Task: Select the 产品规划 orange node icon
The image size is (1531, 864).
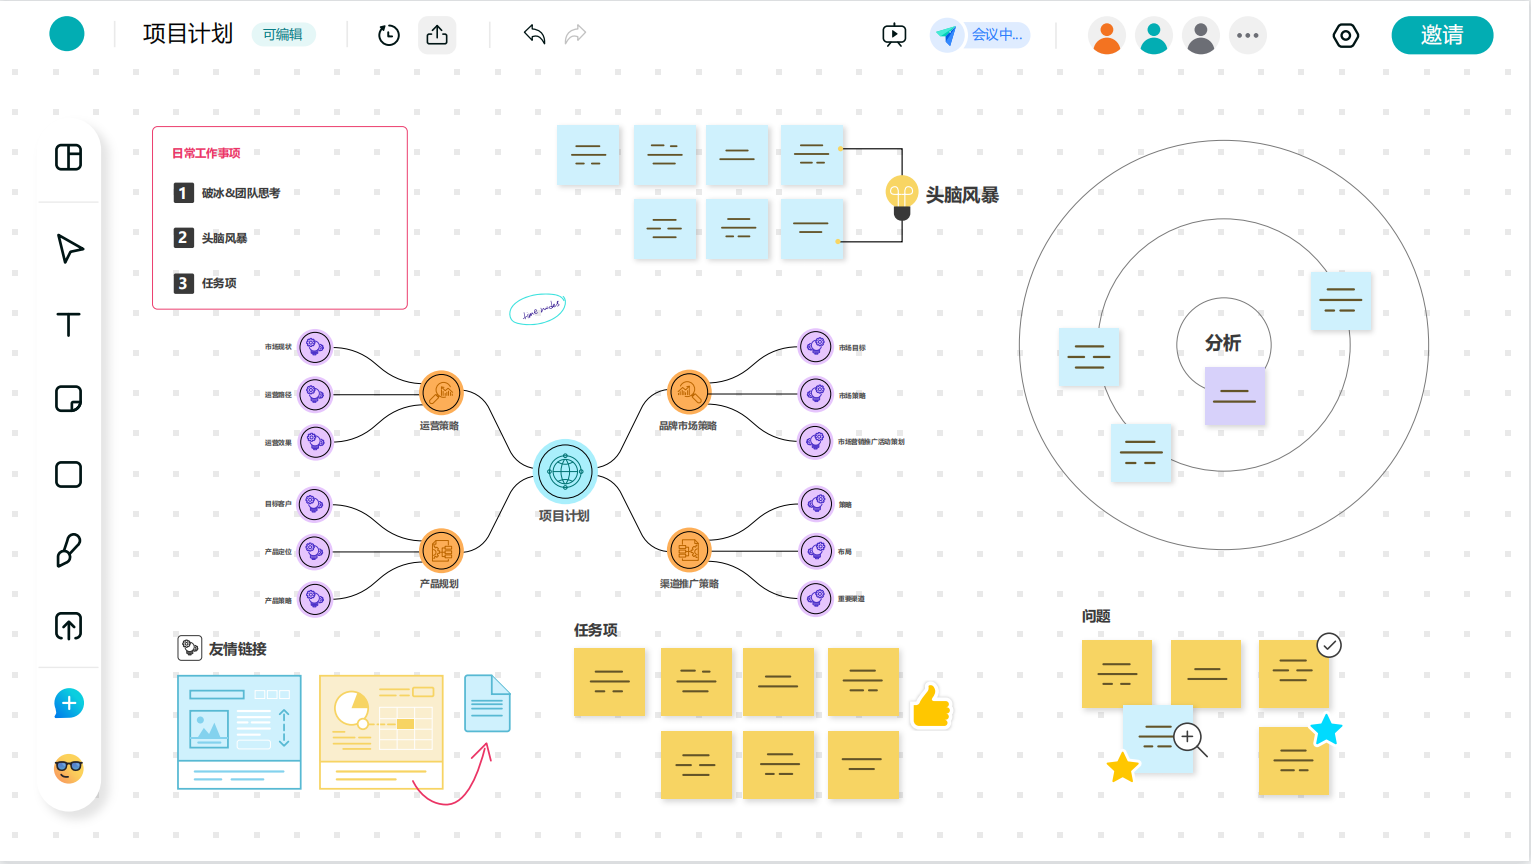Action: [x=441, y=550]
